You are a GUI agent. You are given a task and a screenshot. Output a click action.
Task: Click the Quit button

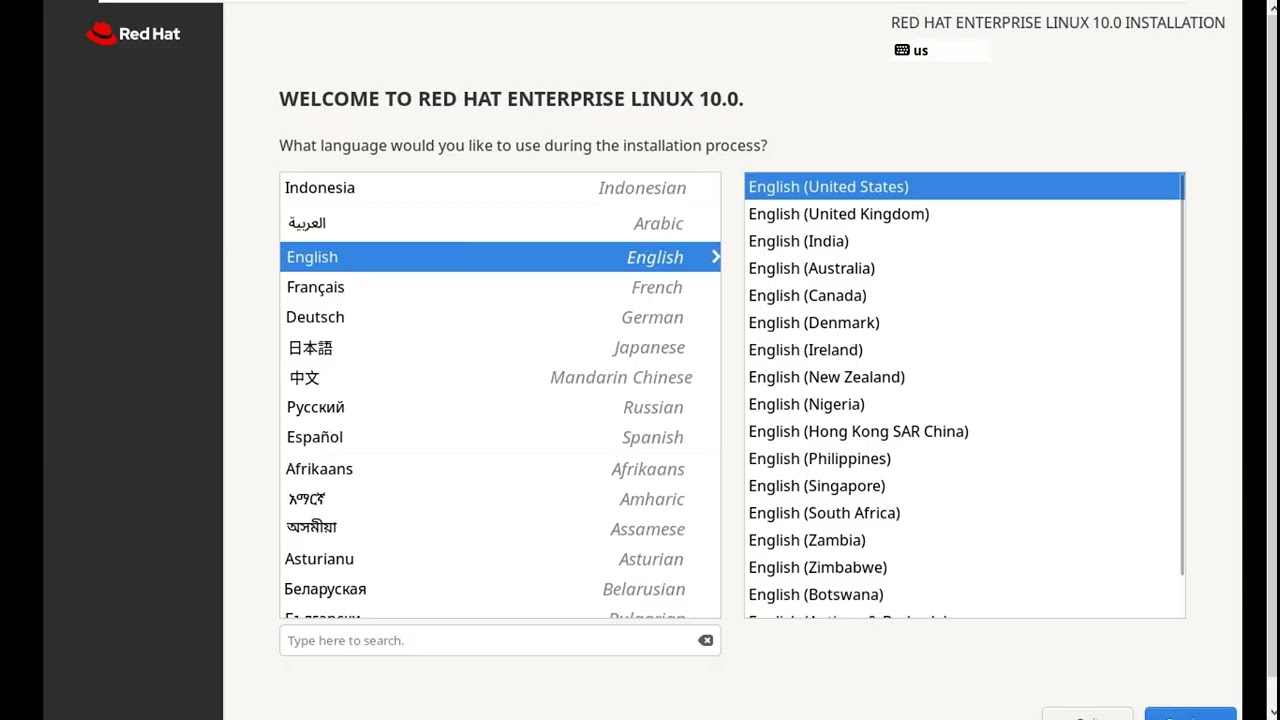pyautogui.click(x=1088, y=715)
